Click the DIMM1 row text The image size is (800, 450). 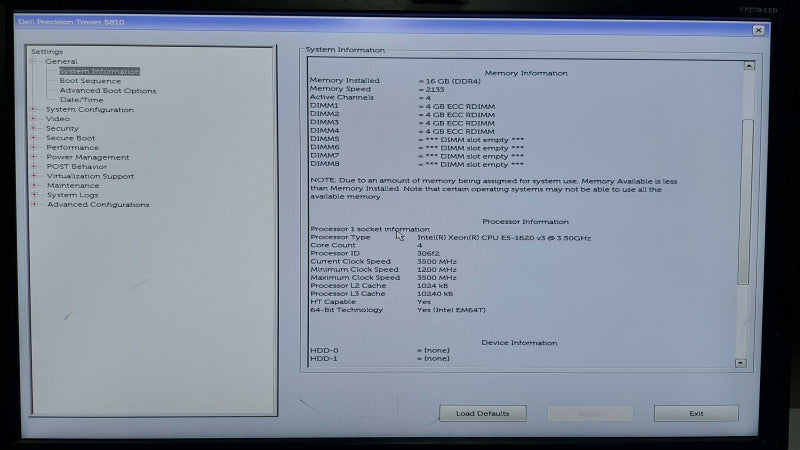coord(402,106)
